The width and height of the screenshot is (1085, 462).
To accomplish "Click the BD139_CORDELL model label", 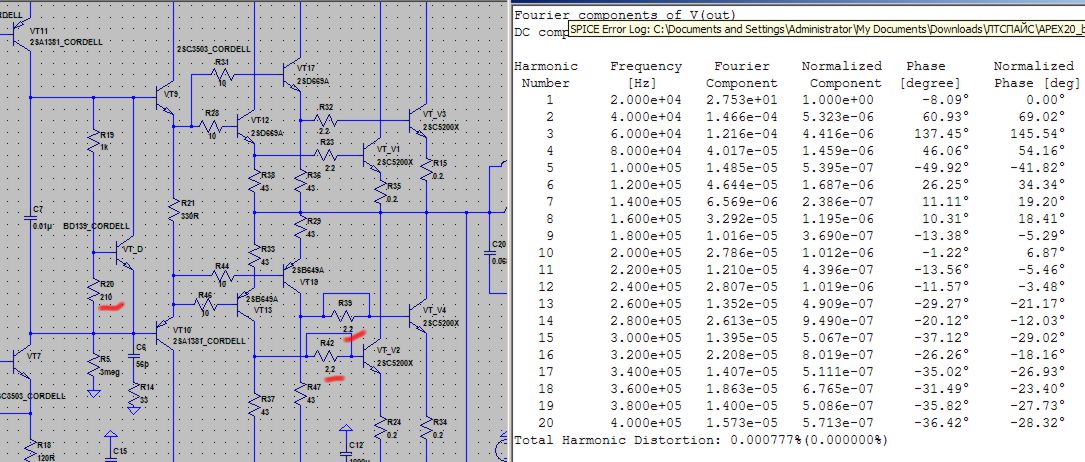I will pos(96,226).
